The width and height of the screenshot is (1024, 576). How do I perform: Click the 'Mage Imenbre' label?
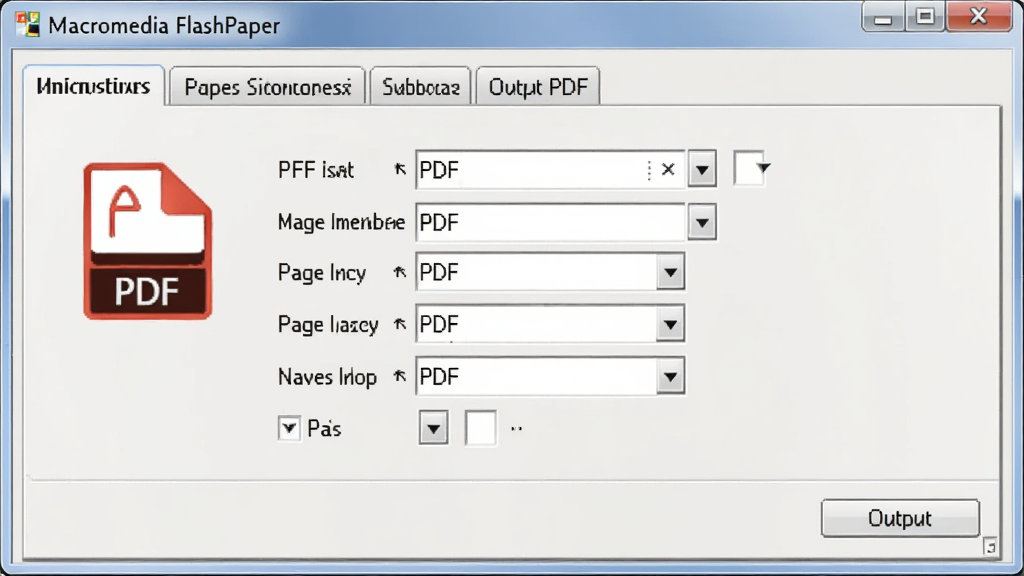pos(342,222)
